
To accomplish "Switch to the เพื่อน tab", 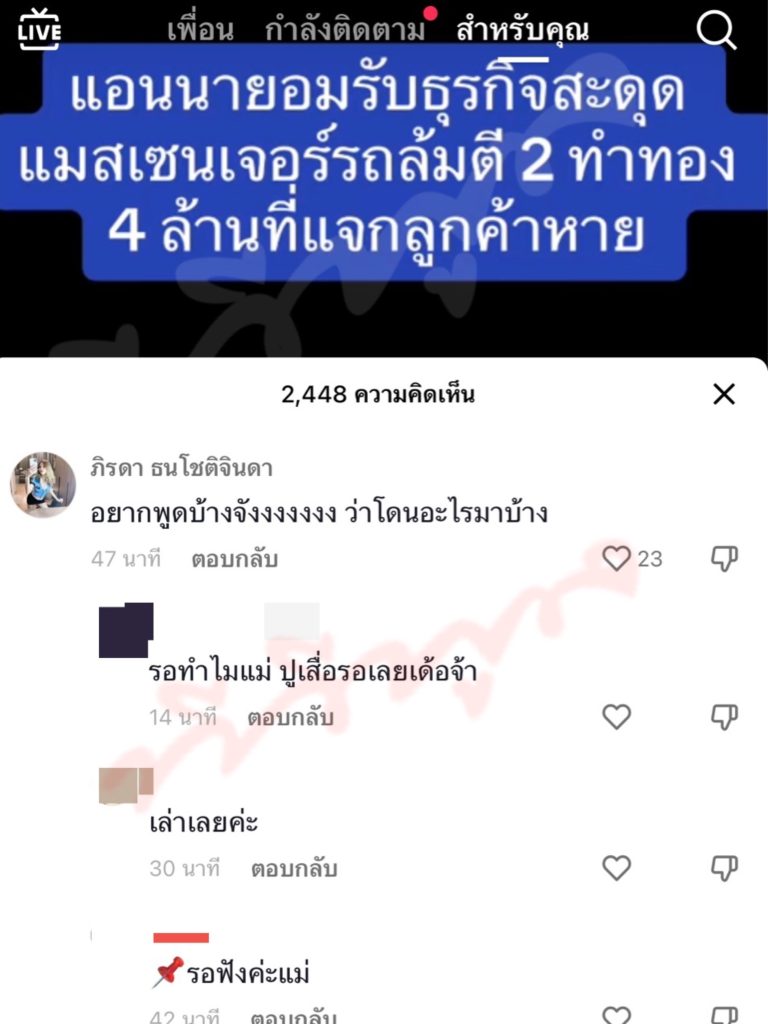I will (200, 30).
